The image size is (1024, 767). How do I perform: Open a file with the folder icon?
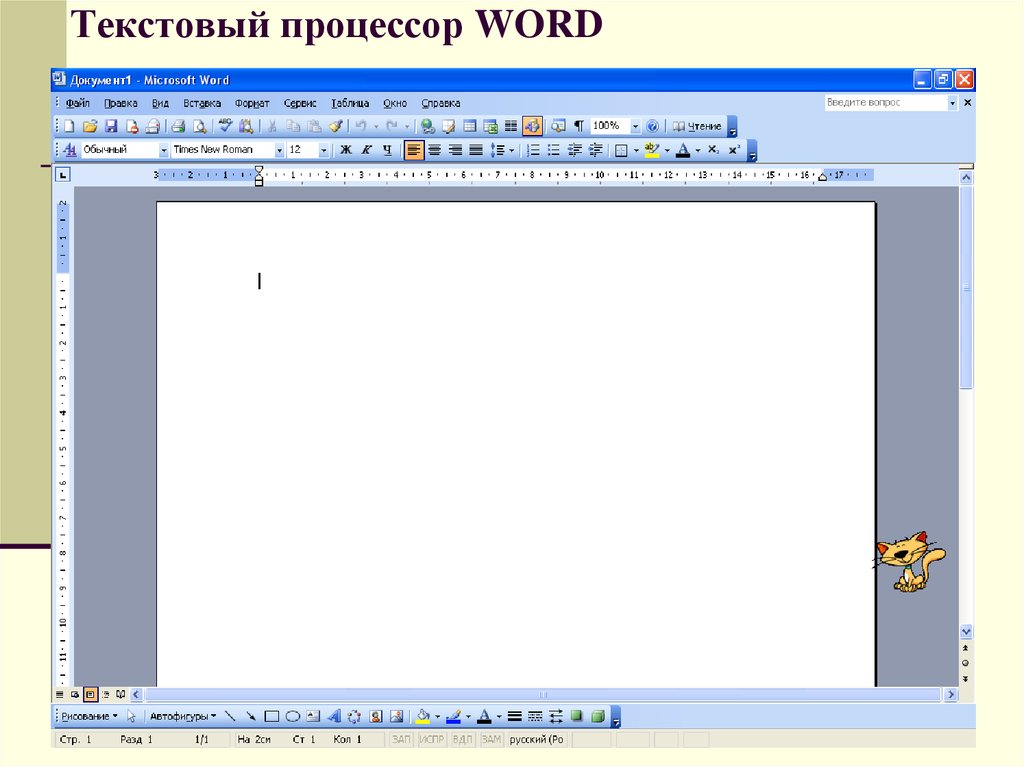click(90, 126)
